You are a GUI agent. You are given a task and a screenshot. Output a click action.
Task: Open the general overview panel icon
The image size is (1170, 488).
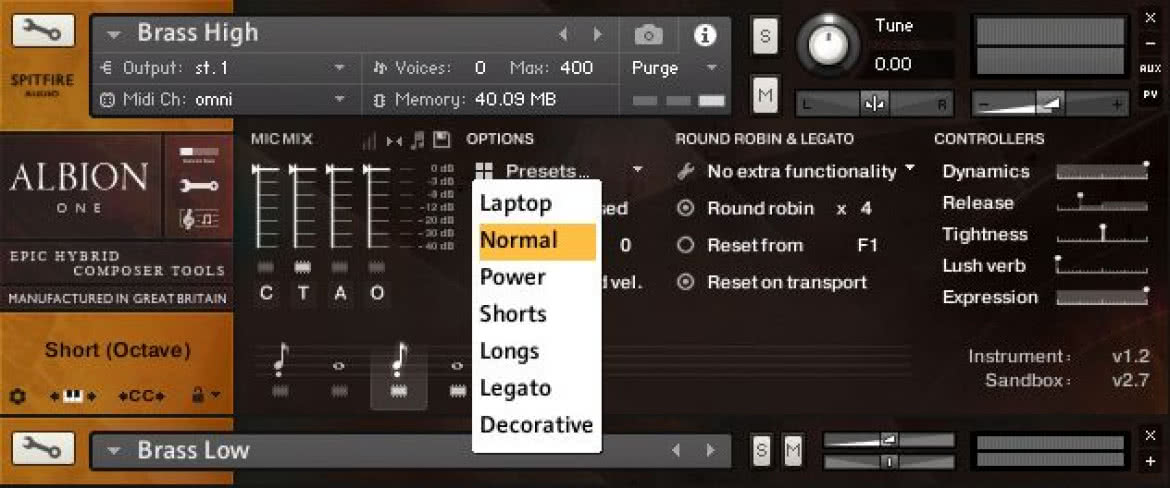pyautogui.click(x=200, y=155)
